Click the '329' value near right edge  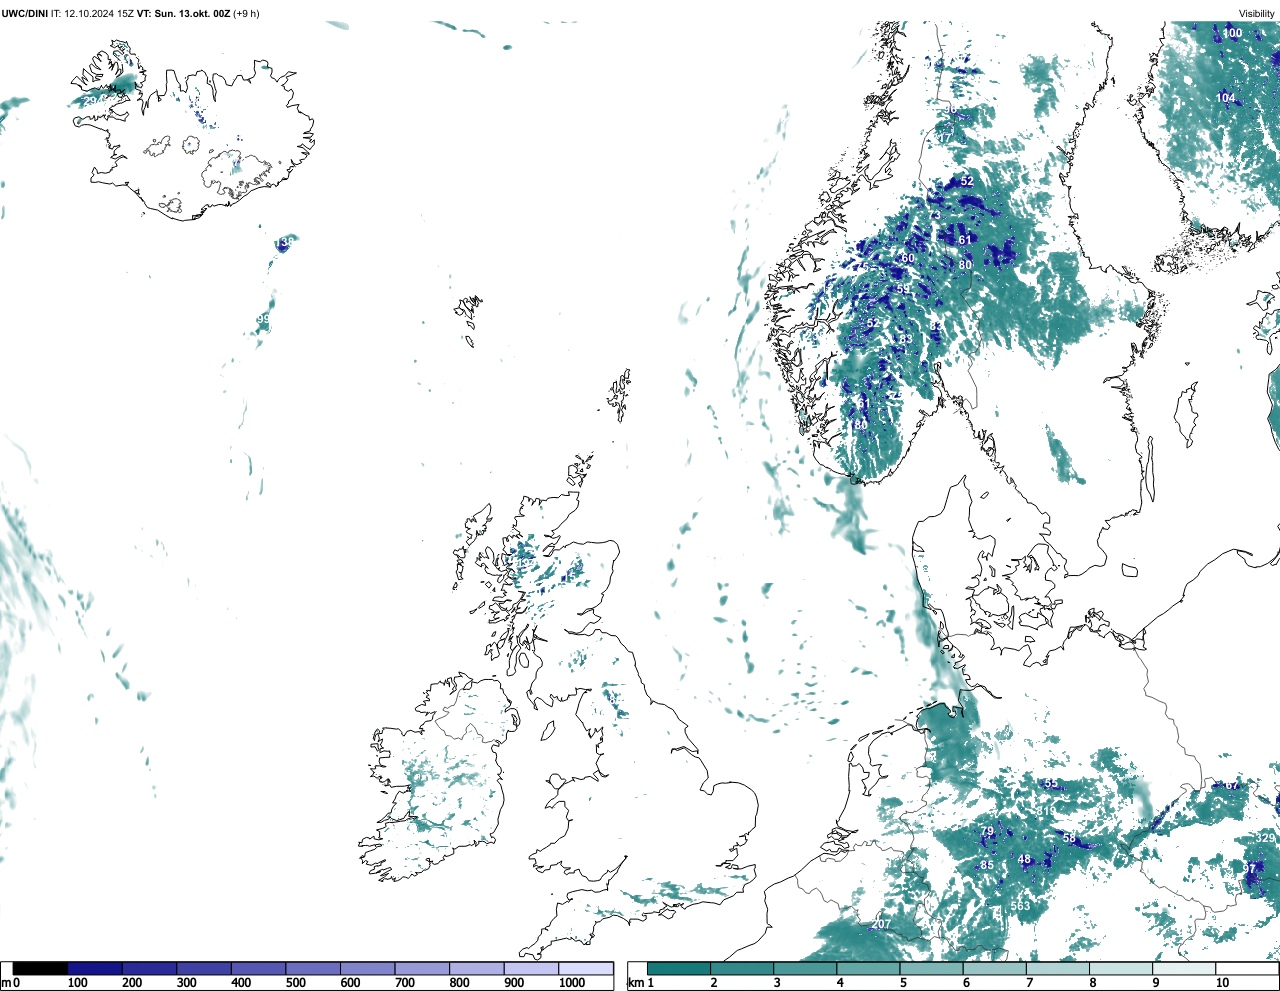coord(1266,838)
